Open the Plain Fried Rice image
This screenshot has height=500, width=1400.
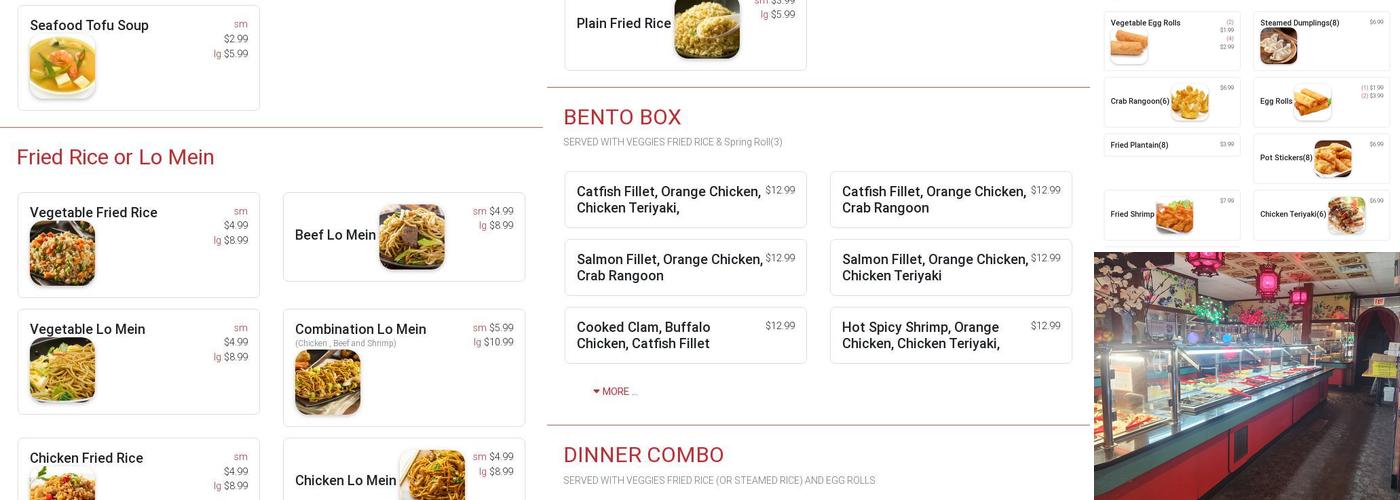707,28
